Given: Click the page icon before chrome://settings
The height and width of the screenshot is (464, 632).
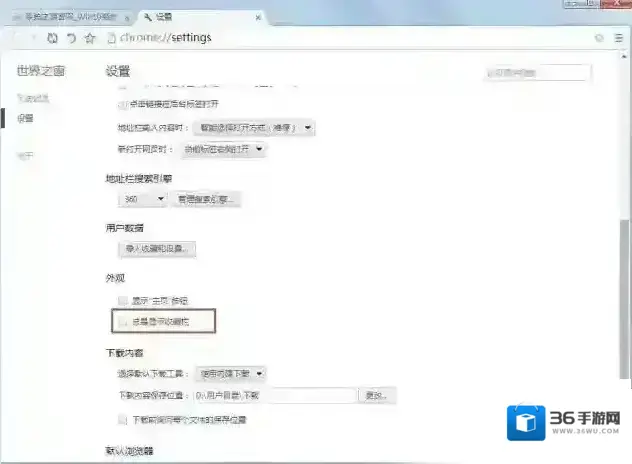Looking at the screenshot, I should pos(112,38).
